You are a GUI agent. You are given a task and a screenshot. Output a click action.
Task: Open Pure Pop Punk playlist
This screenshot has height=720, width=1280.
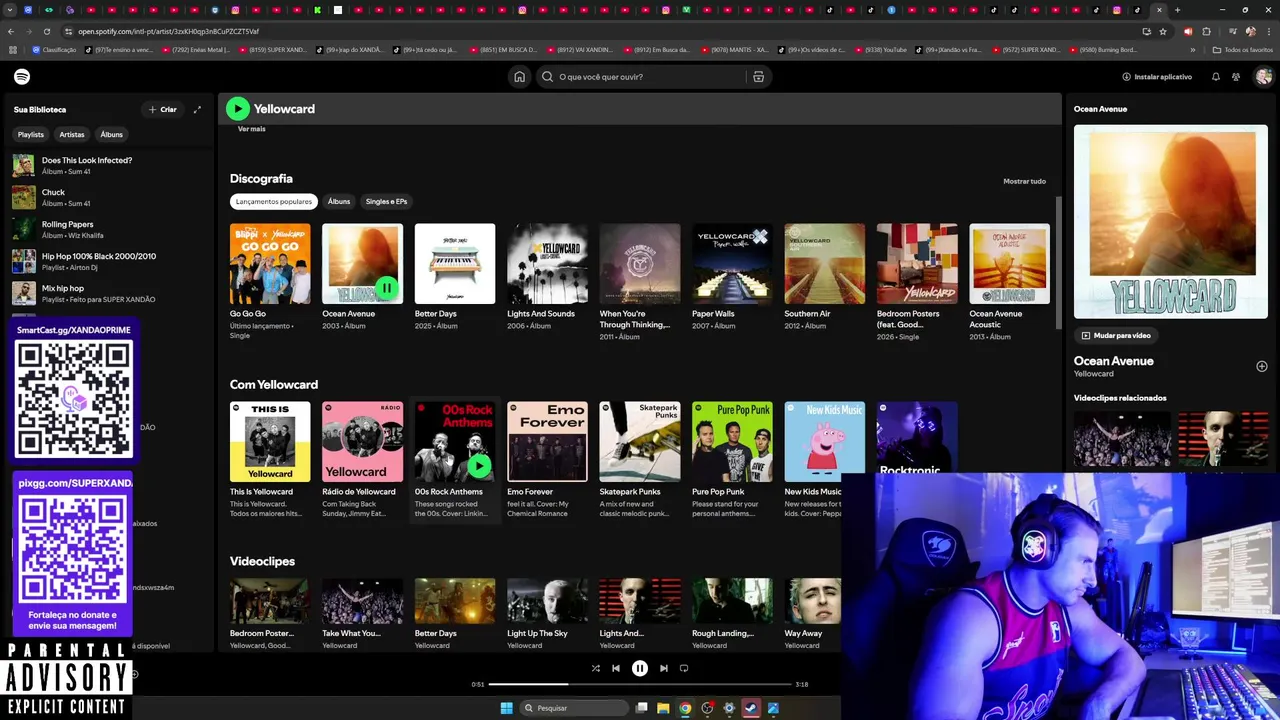point(732,441)
